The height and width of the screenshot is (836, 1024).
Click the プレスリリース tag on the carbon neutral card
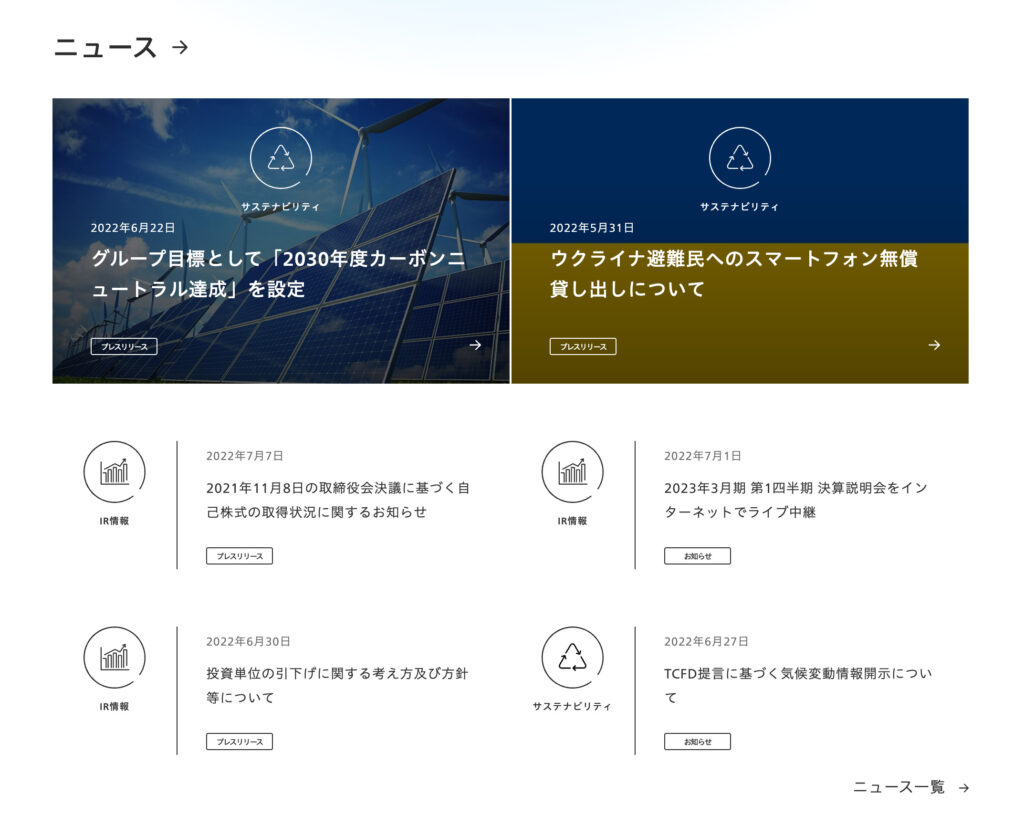(x=124, y=346)
